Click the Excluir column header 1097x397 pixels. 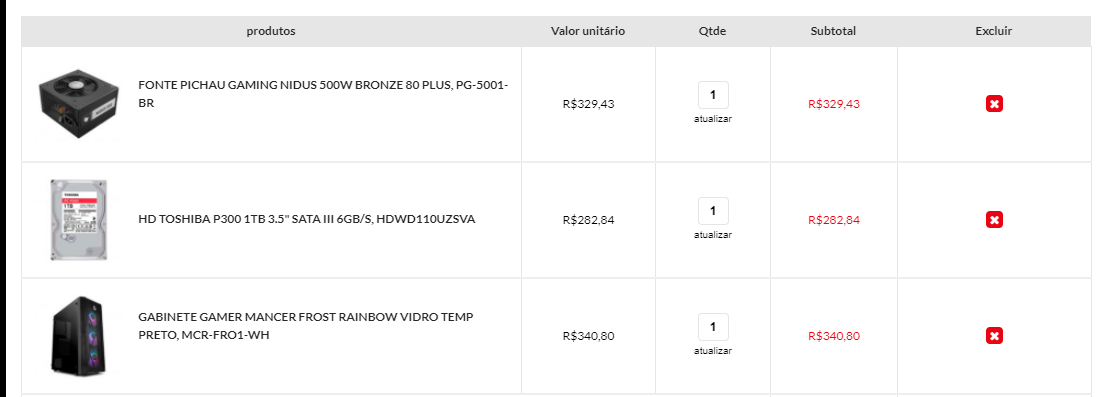tap(993, 31)
